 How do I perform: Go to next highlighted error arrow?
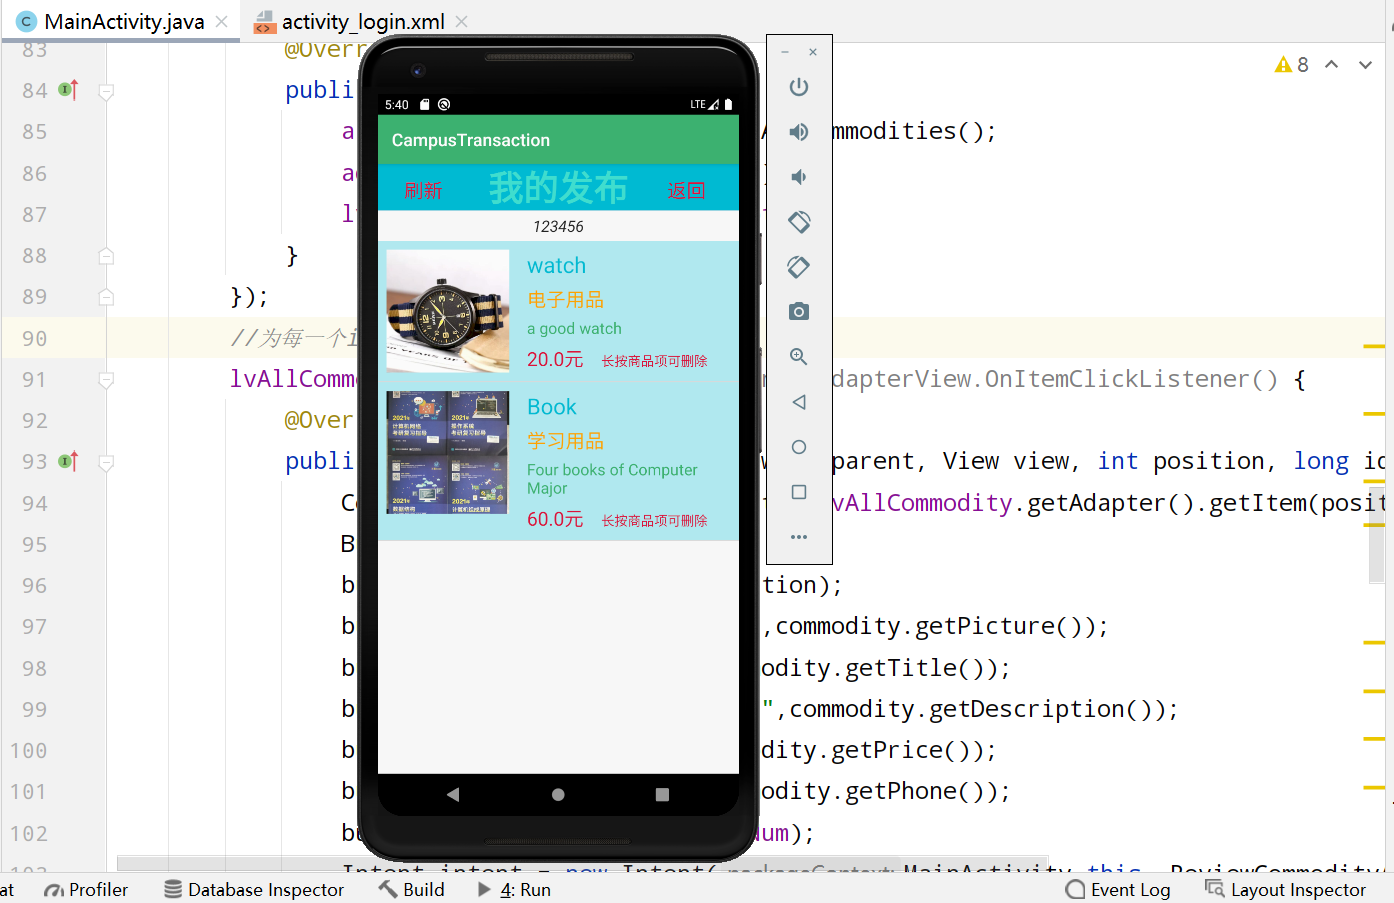pyautogui.click(x=1365, y=65)
